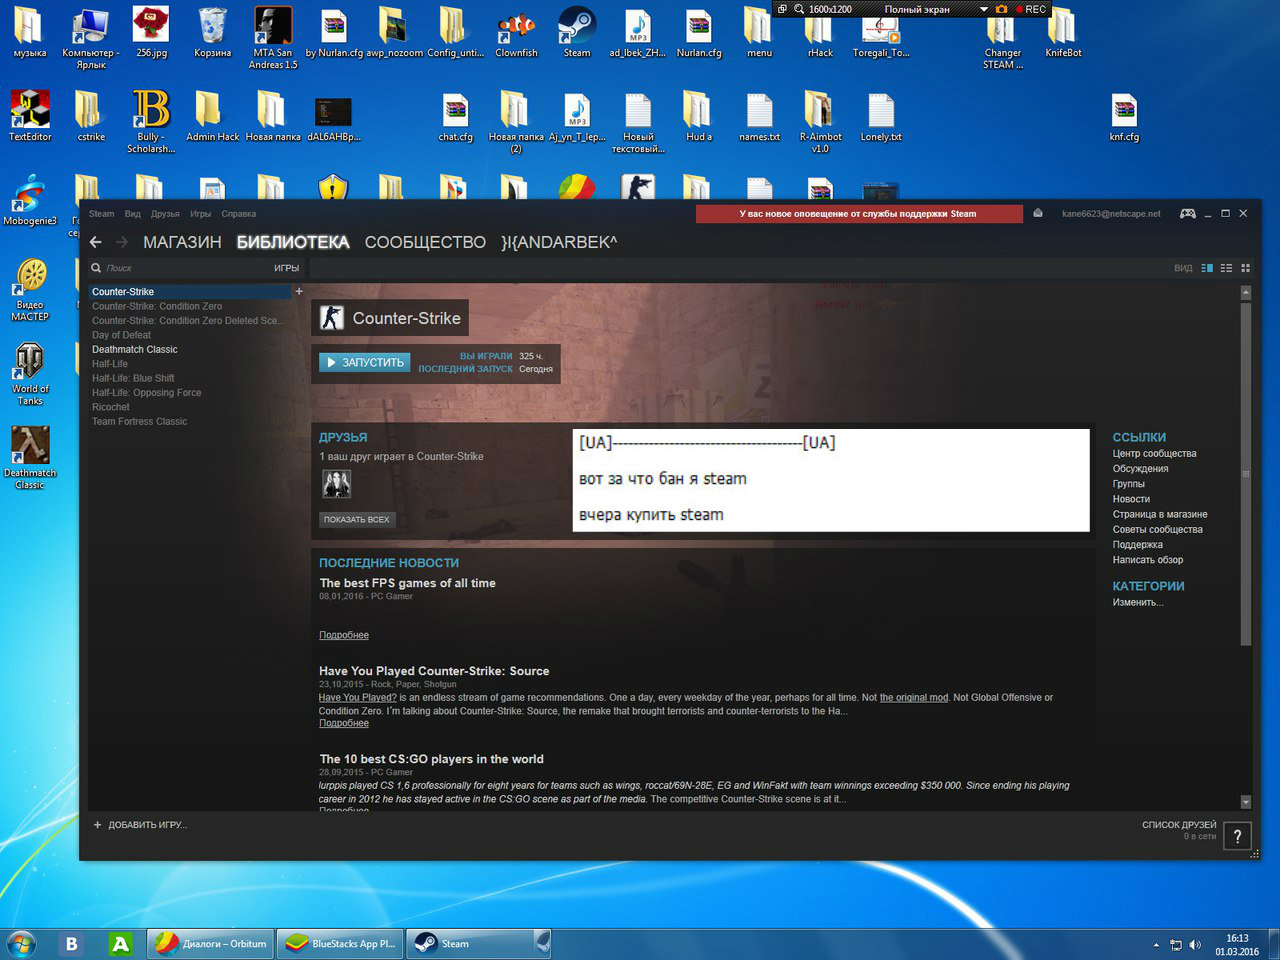Click the volume icon in system tray

(x=1195, y=945)
